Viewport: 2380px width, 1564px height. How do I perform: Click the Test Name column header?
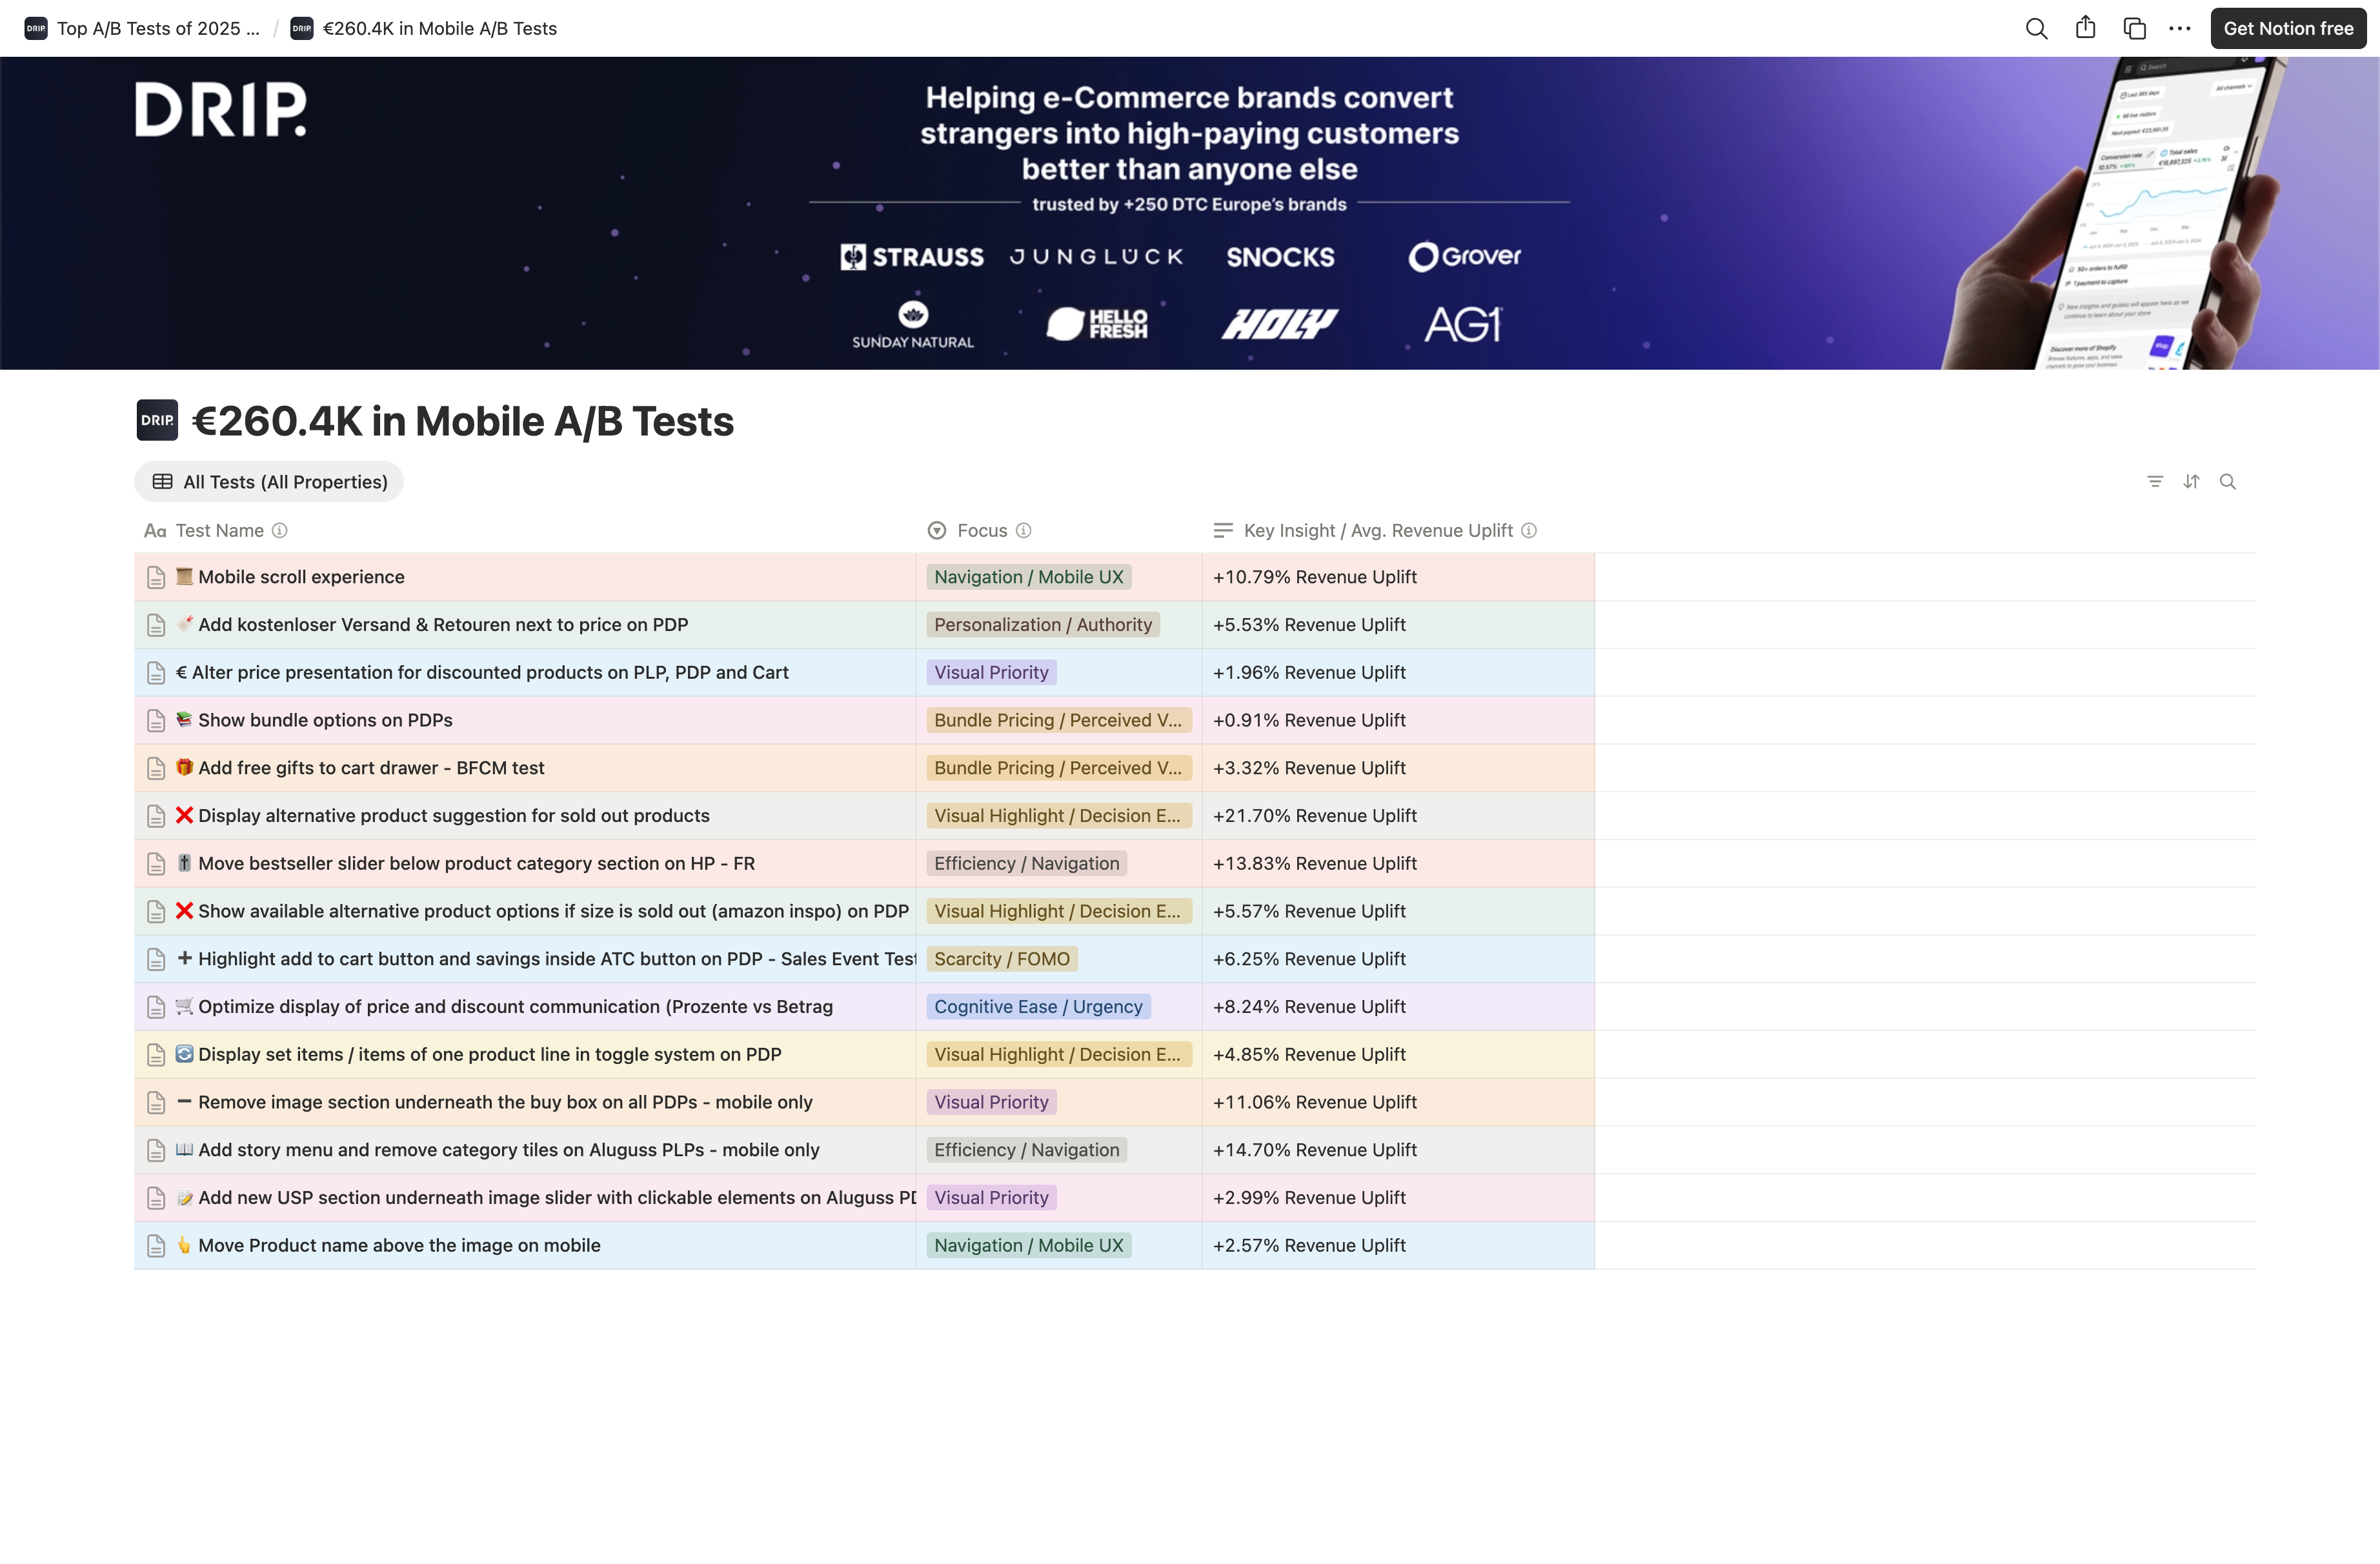[x=219, y=531]
